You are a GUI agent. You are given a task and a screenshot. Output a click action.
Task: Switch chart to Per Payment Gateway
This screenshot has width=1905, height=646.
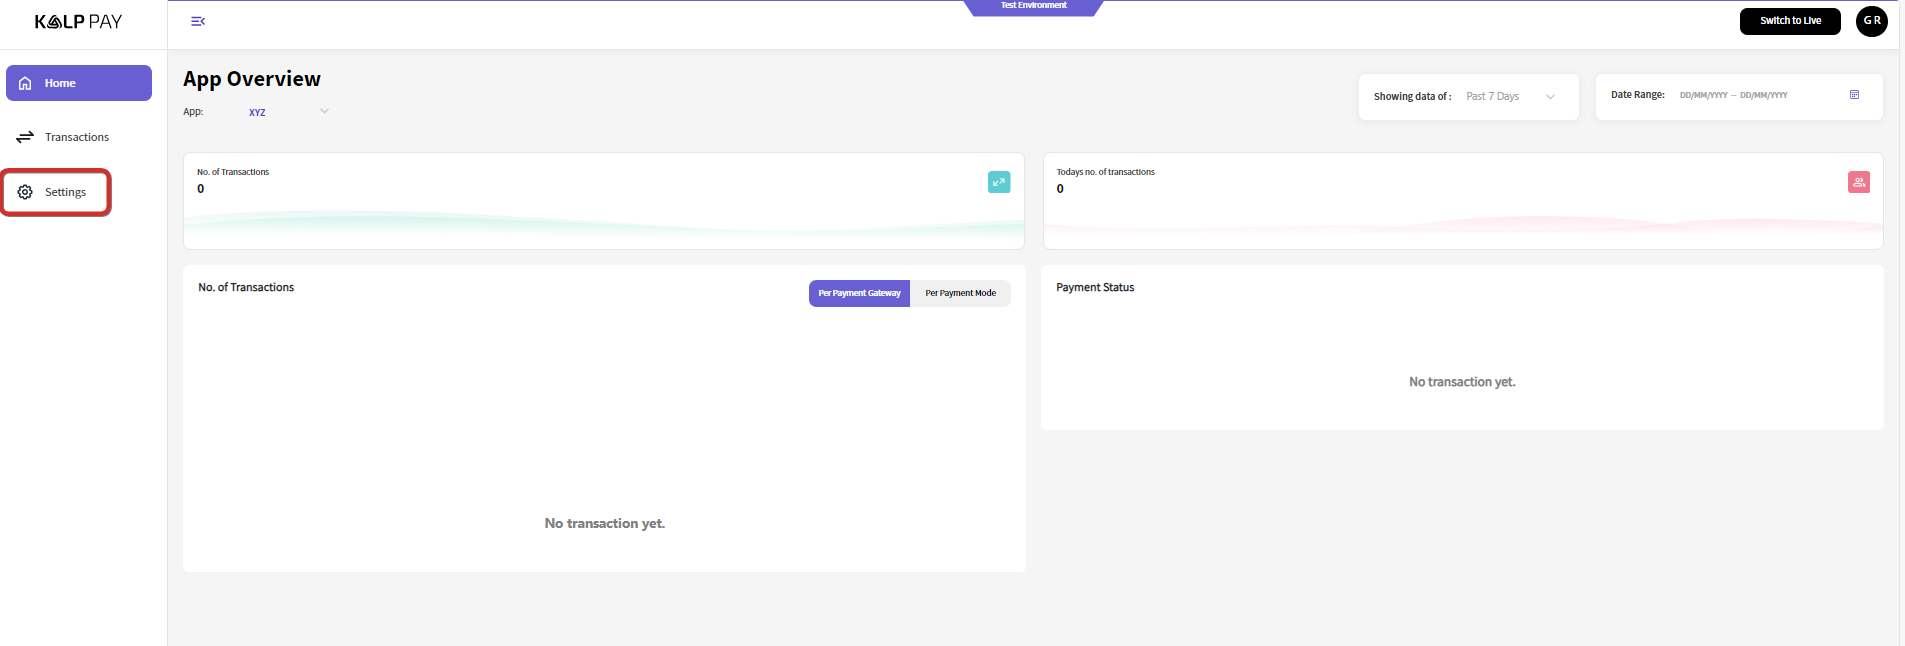[x=859, y=293]
